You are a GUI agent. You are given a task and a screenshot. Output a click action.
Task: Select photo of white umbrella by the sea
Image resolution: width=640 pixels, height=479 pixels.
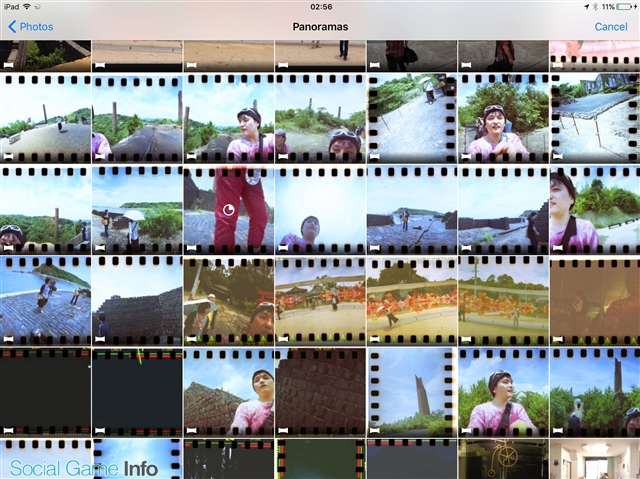[x=137, y=210]
